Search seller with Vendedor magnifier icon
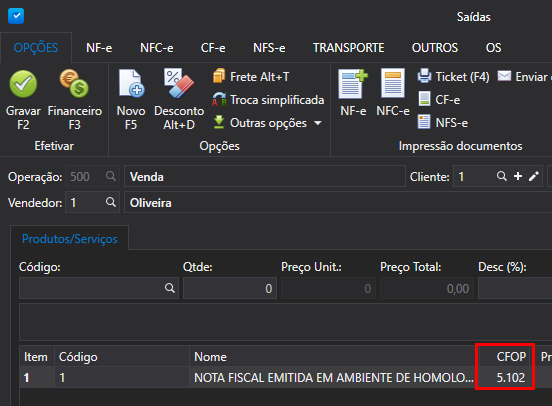Viewport: 552px width, 406px height. point(111,202)
